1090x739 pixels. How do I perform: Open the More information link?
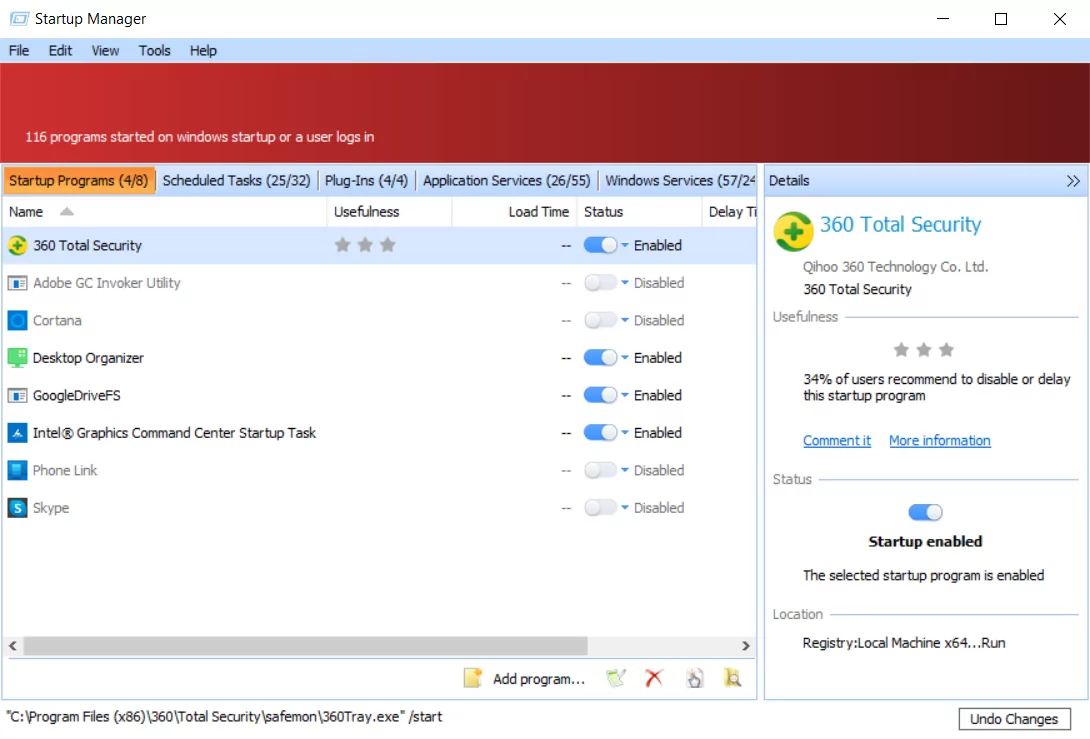click(x=940, y=441)
